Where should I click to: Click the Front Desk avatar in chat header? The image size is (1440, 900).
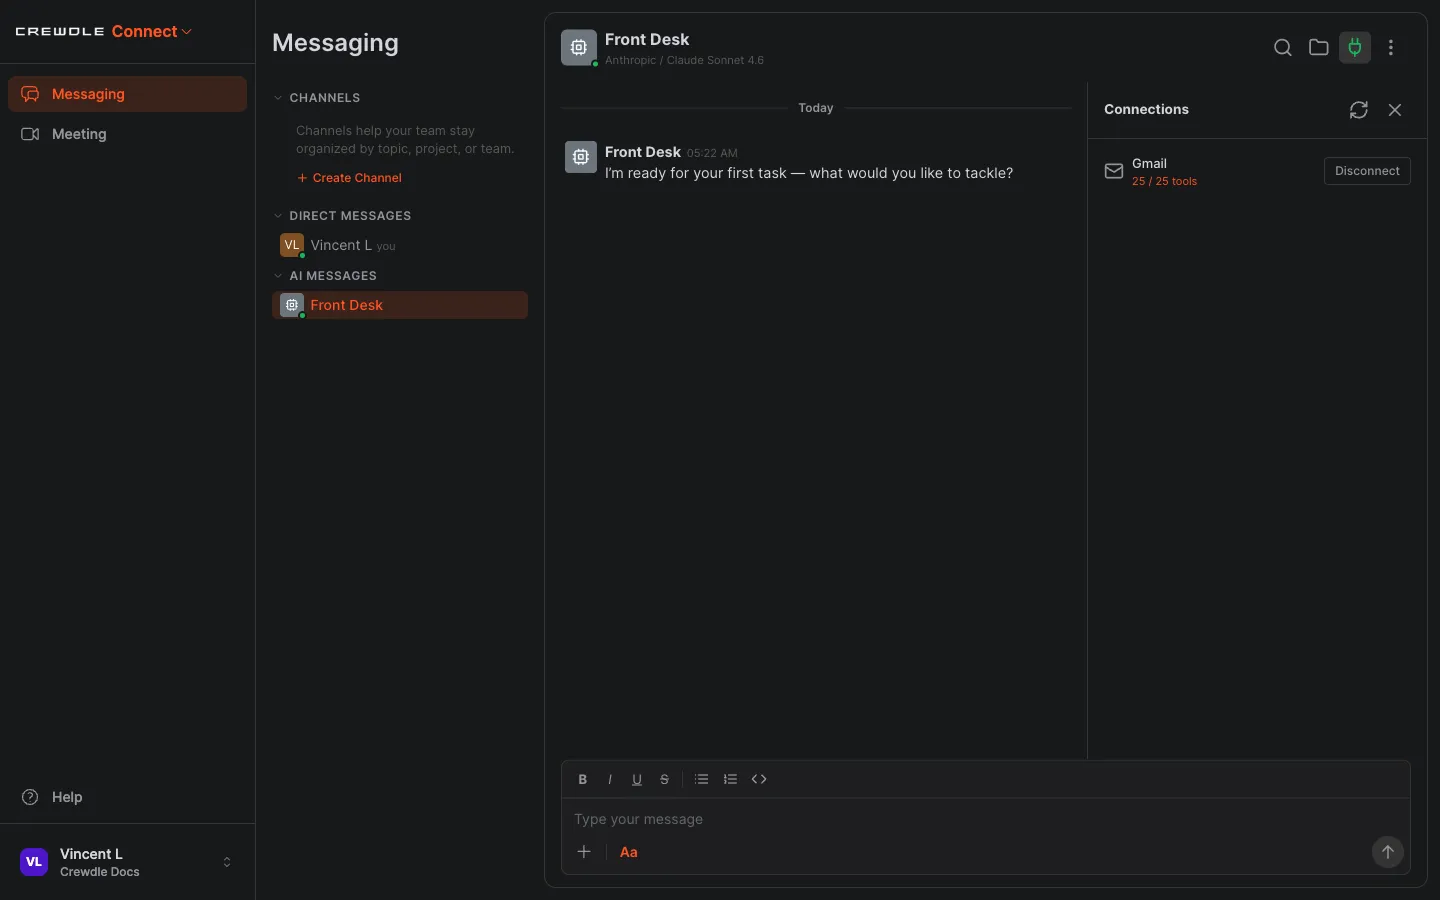pos(579,47)
